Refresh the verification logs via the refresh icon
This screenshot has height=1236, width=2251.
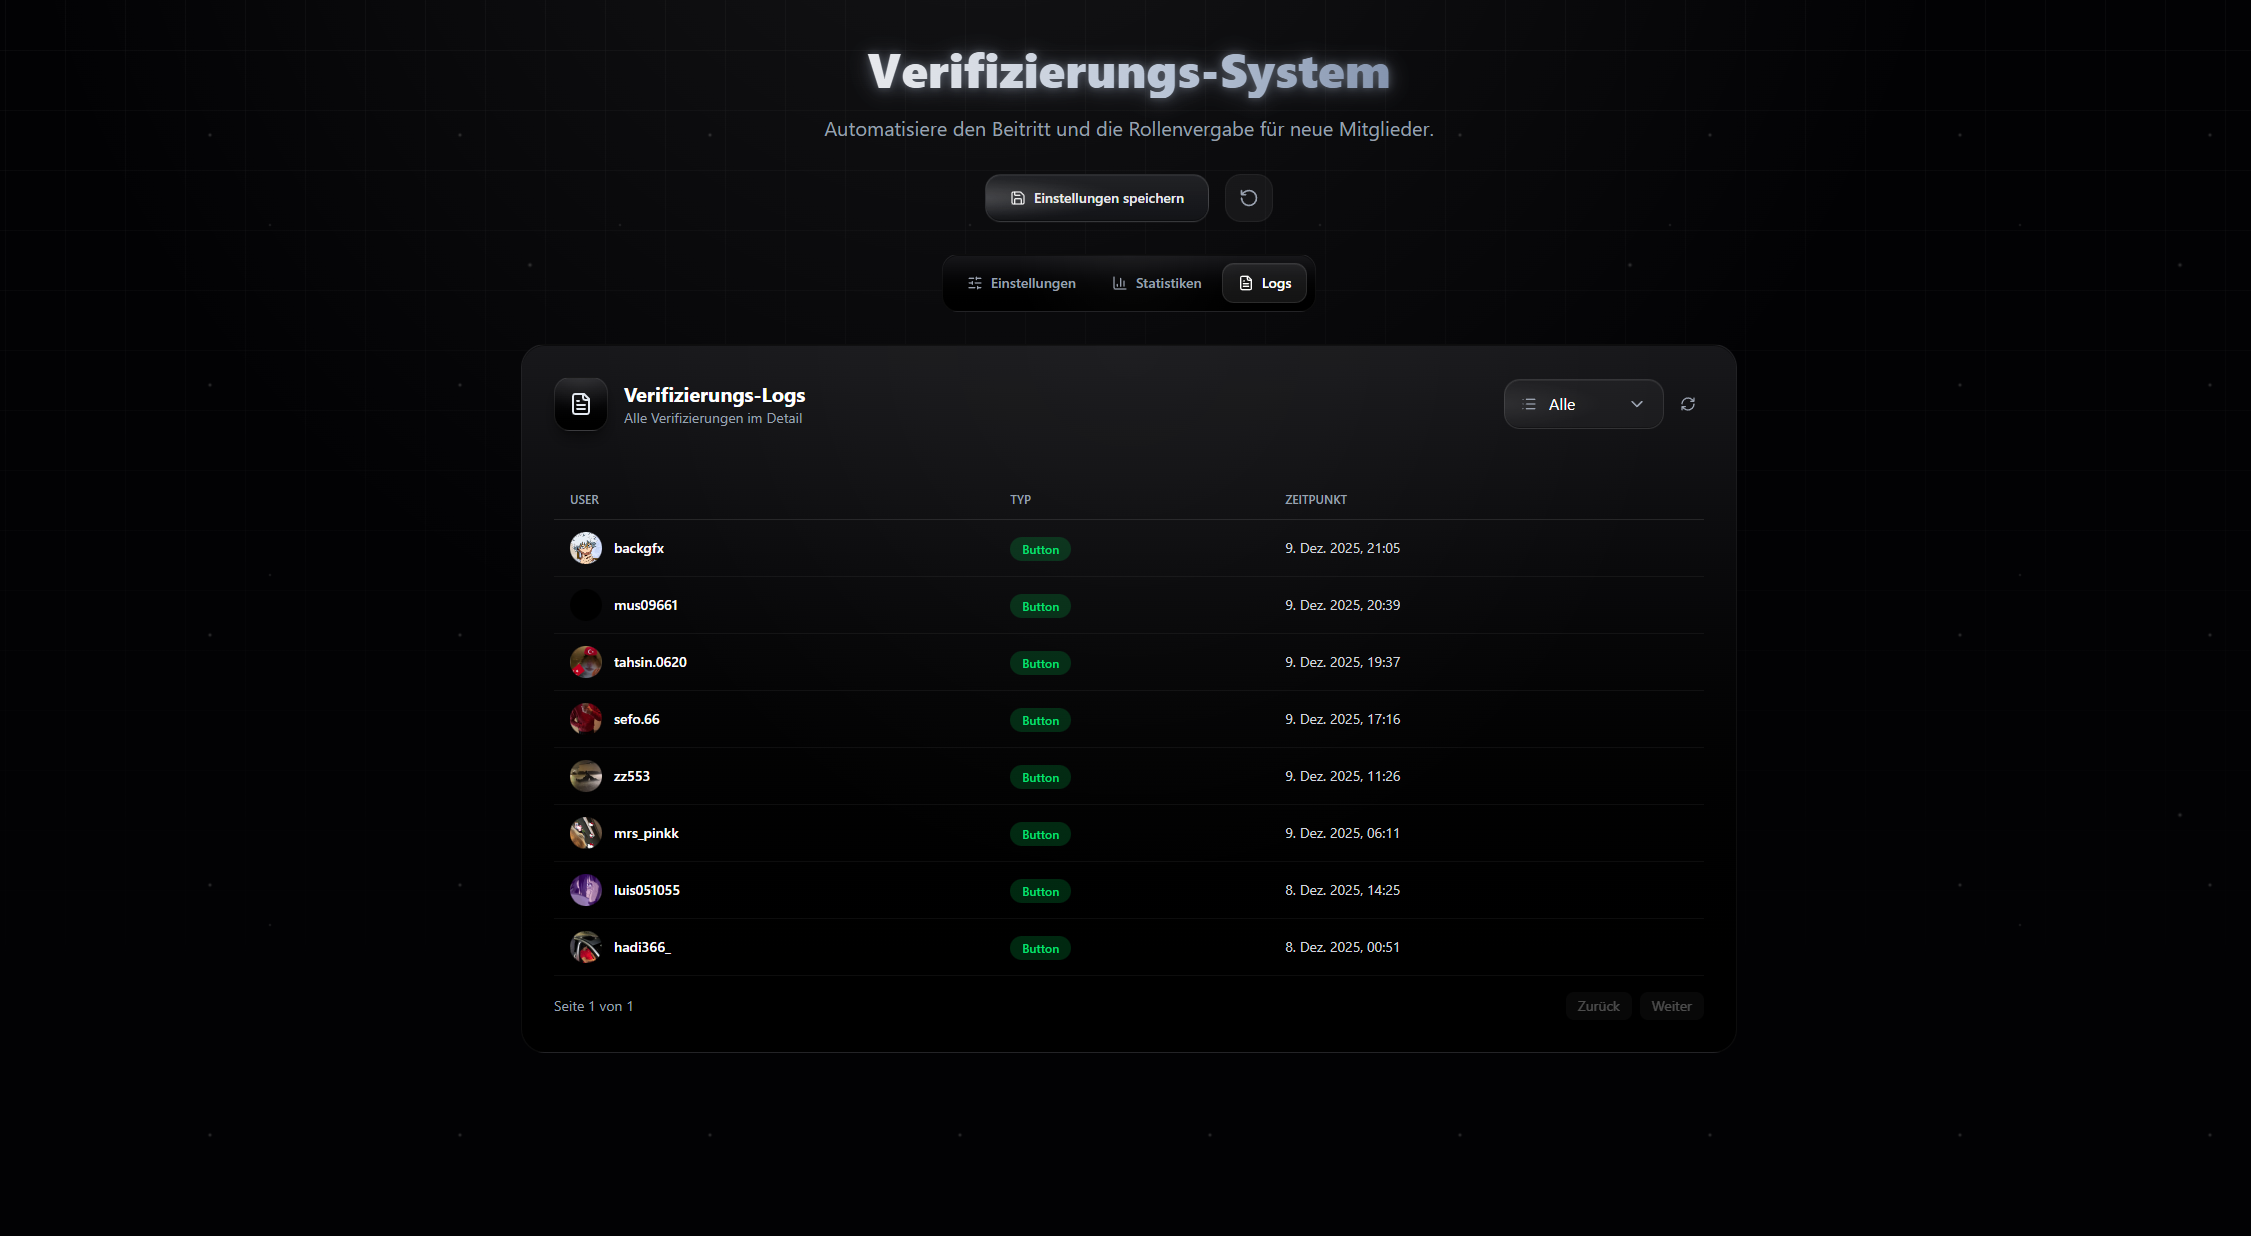1687,404
